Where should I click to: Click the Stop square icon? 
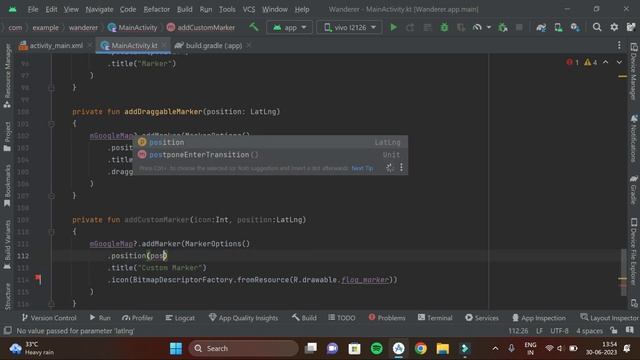click(519, 27)
